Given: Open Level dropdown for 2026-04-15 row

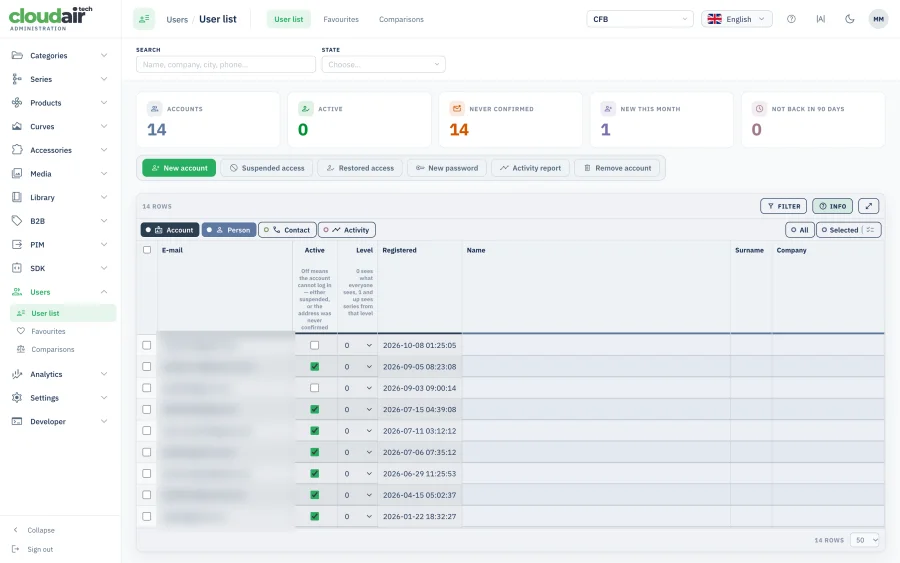Looking at the screenshot, I should [x=358, y=495].
